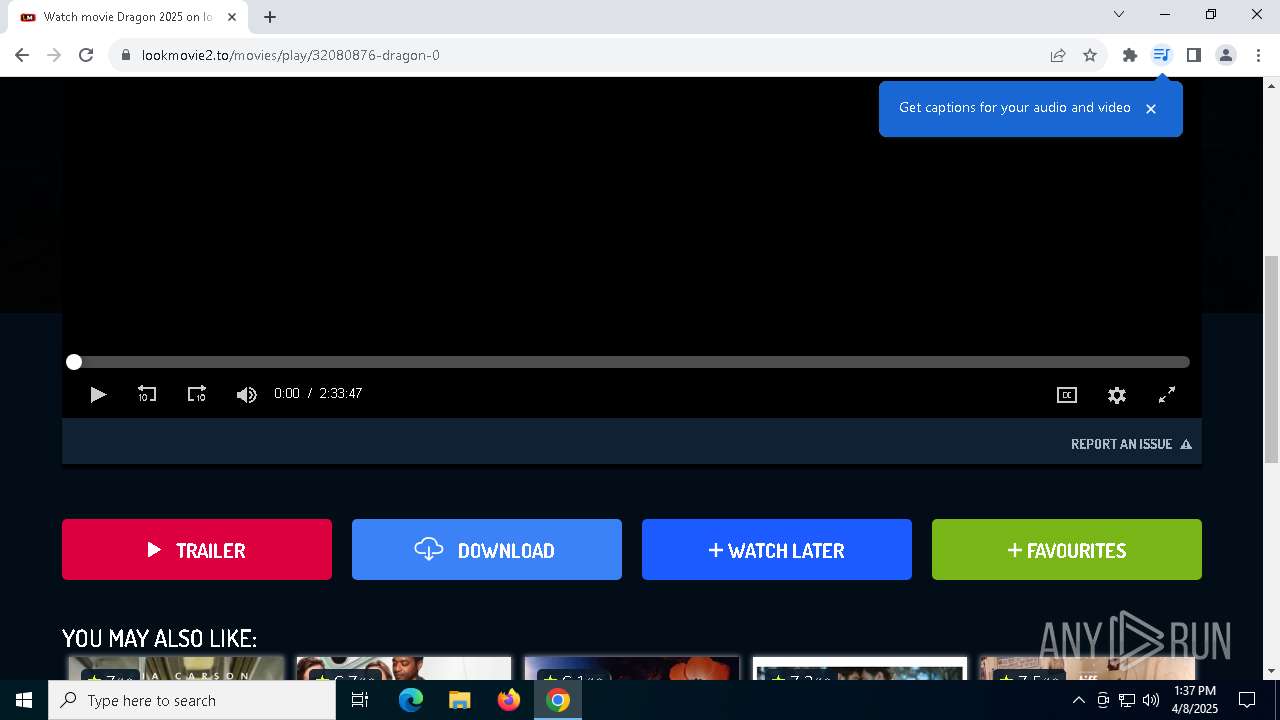Open Task View on taskbar
Screen dimensions: 1280x720
pos(360,700)
